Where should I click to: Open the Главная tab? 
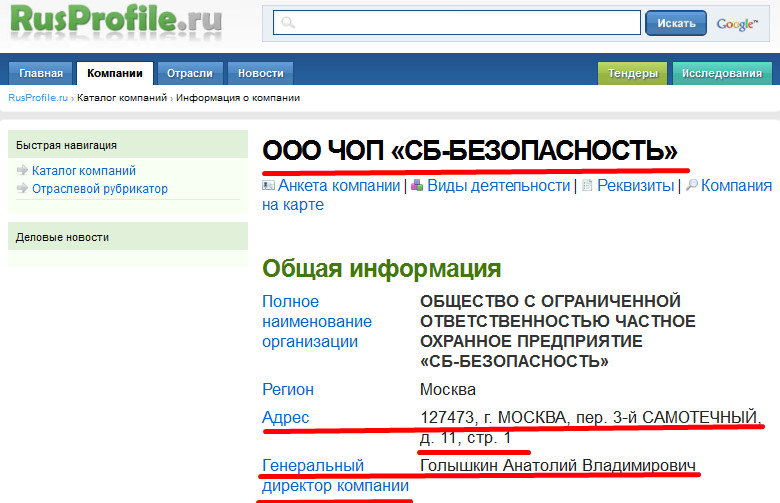pos(41,73)
